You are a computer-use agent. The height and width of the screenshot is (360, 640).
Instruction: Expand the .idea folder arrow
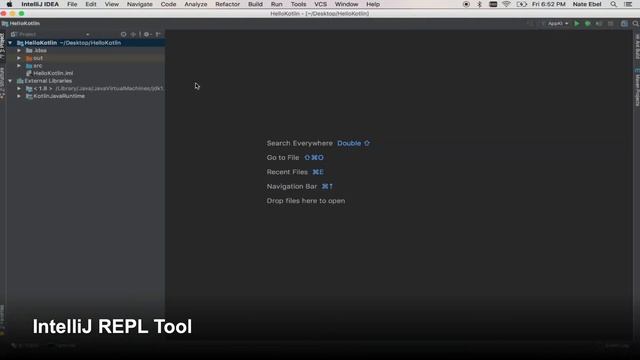[19, 51]
